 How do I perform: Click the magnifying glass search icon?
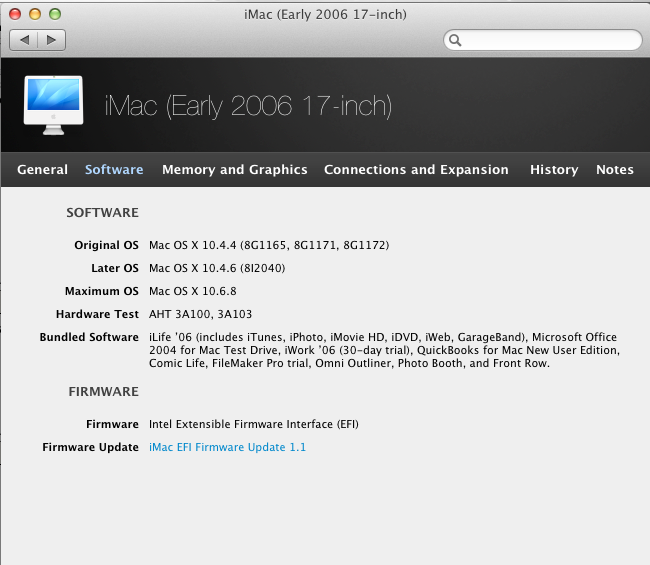pyautogui.click(x=455, y=40)
